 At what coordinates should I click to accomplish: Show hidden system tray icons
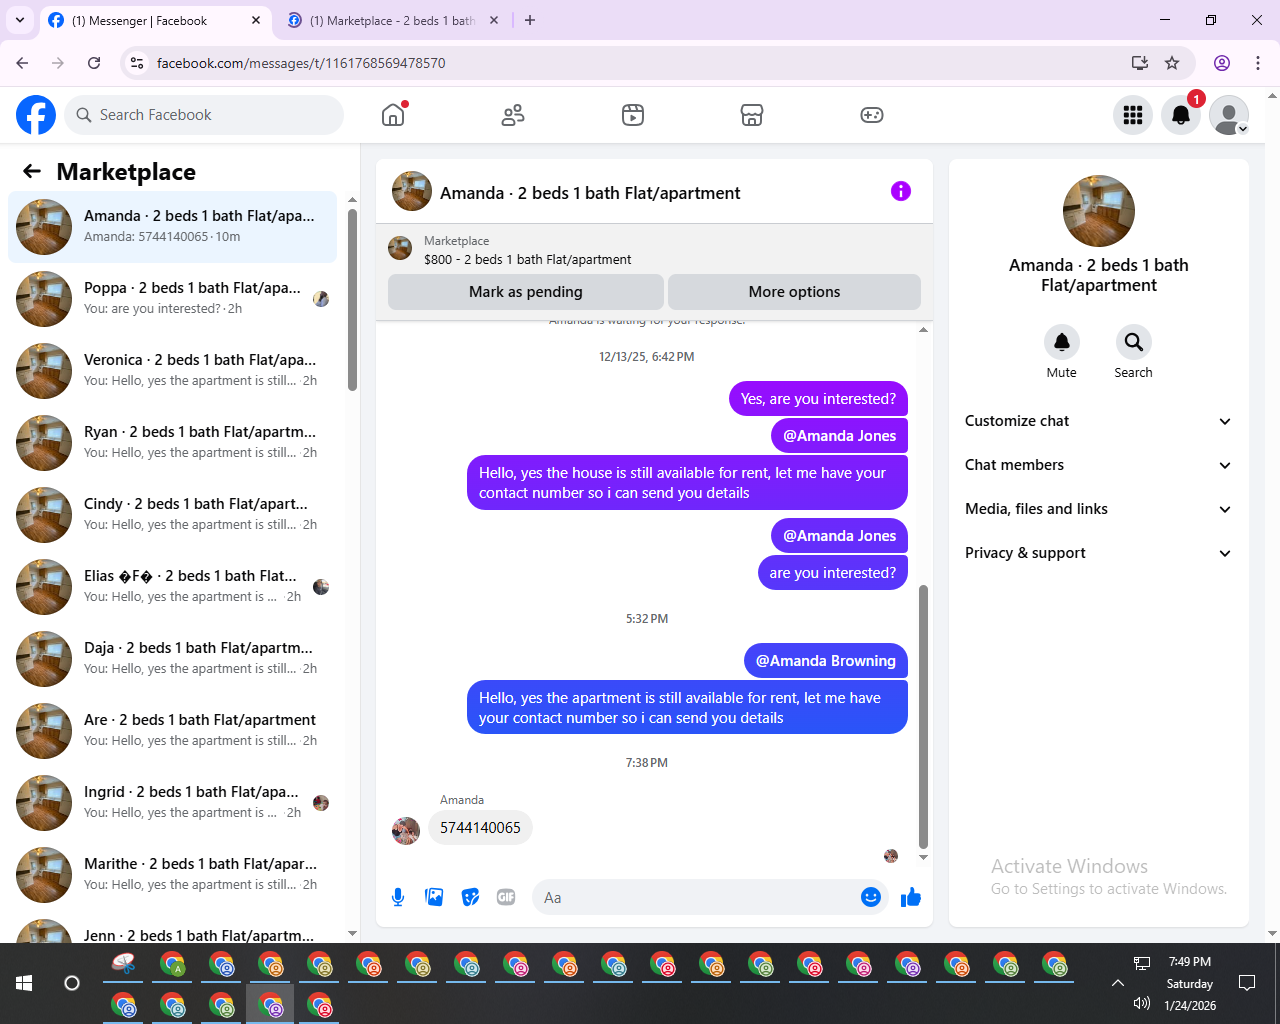[x=1118, y=983]
